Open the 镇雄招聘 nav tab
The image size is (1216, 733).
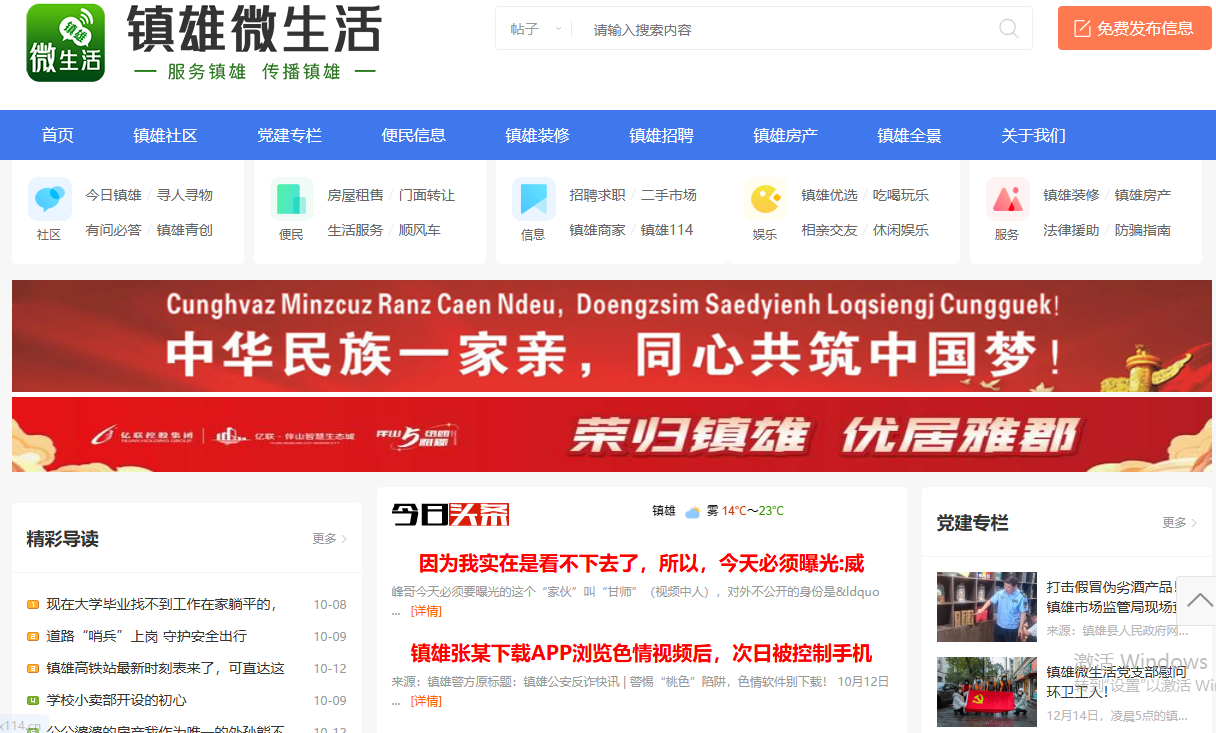662,135
